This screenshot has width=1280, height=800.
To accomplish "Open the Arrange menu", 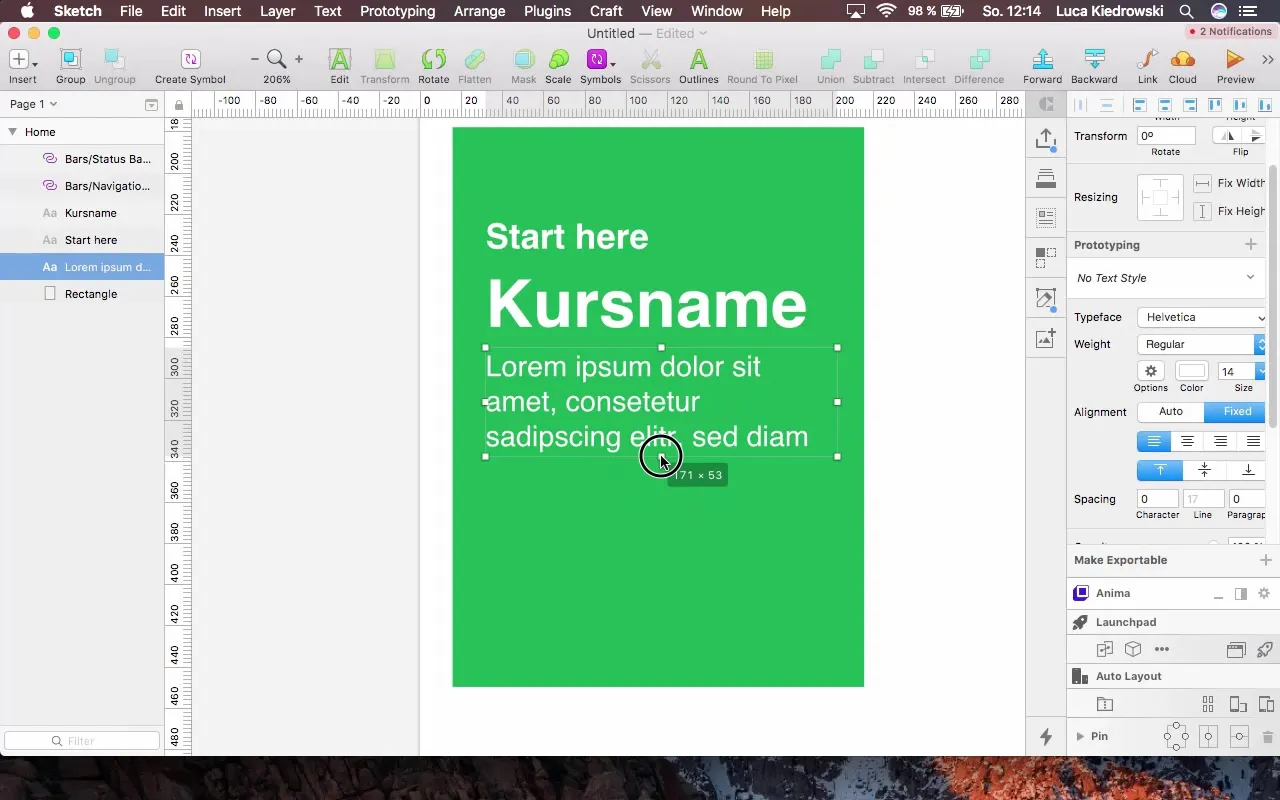I will pos(479,11).
